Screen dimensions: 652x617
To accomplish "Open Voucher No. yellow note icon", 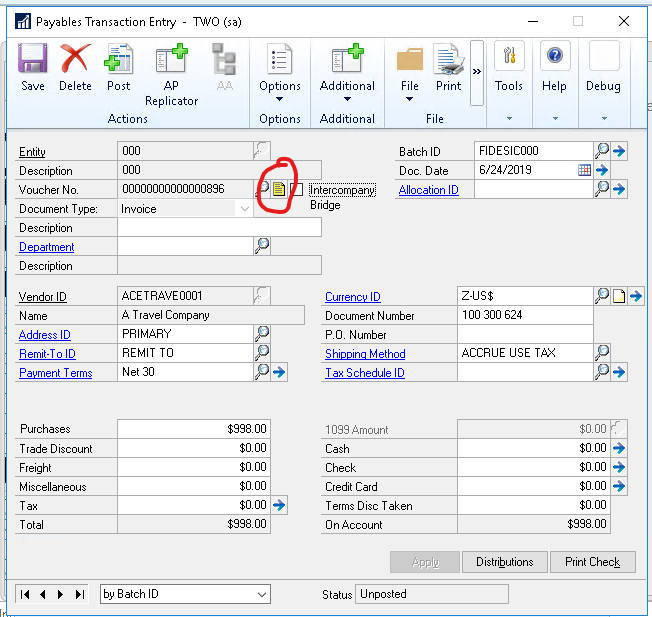I will coord(279,189).
